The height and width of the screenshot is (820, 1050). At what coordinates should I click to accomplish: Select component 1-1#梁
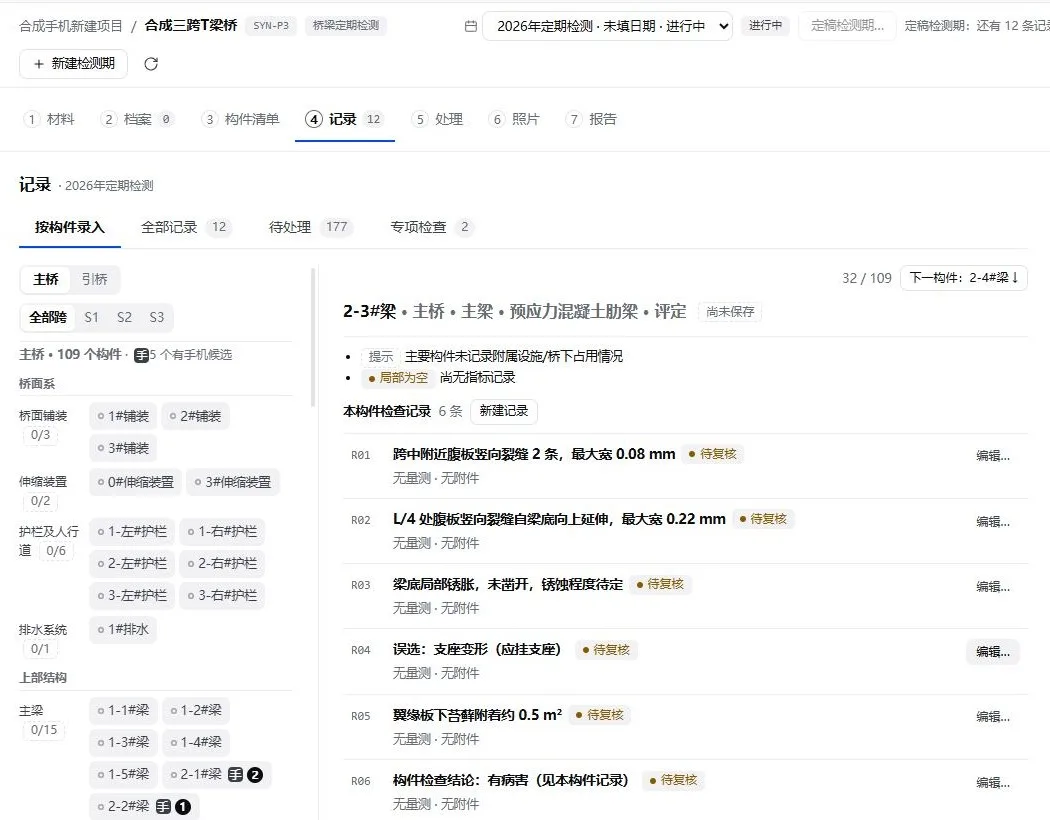coord(123,710)
